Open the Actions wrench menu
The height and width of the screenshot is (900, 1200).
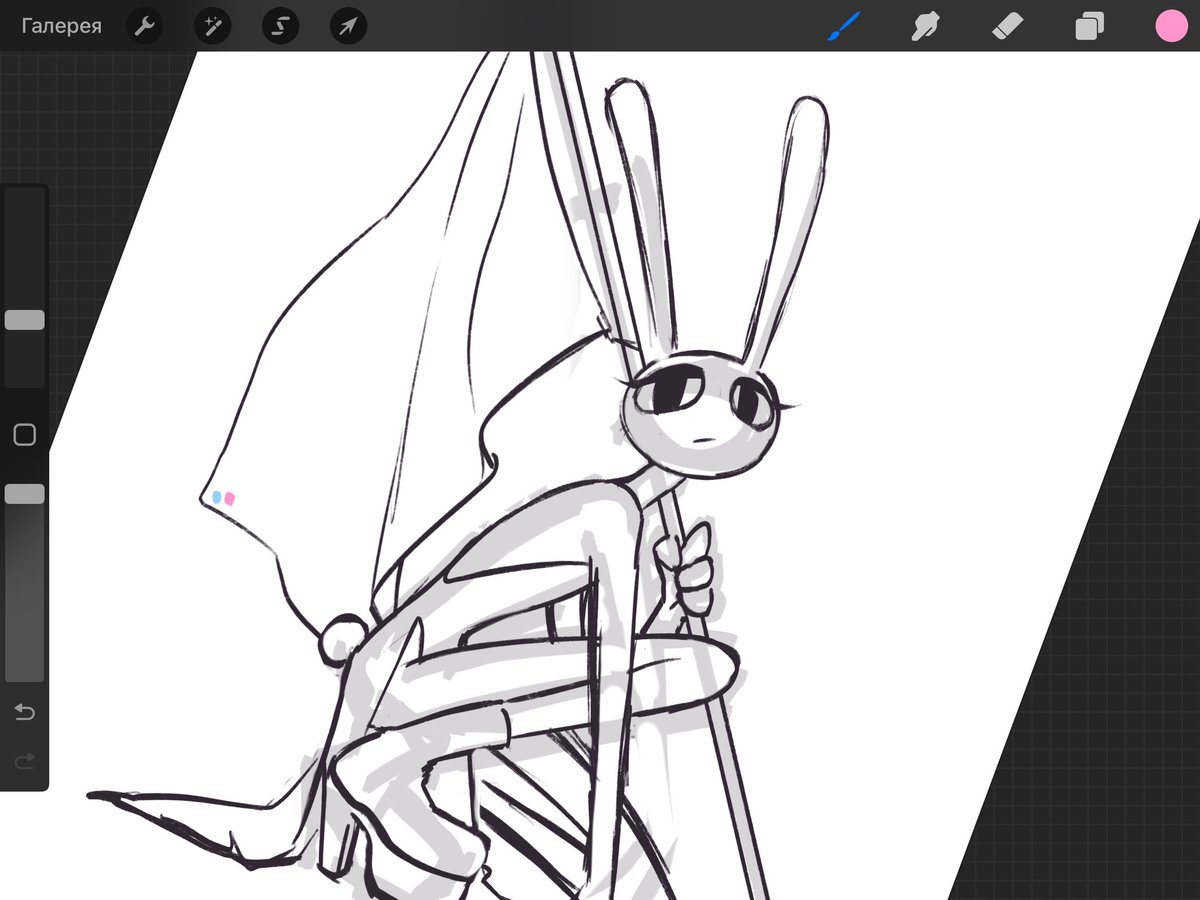click(x=145, y=26)
